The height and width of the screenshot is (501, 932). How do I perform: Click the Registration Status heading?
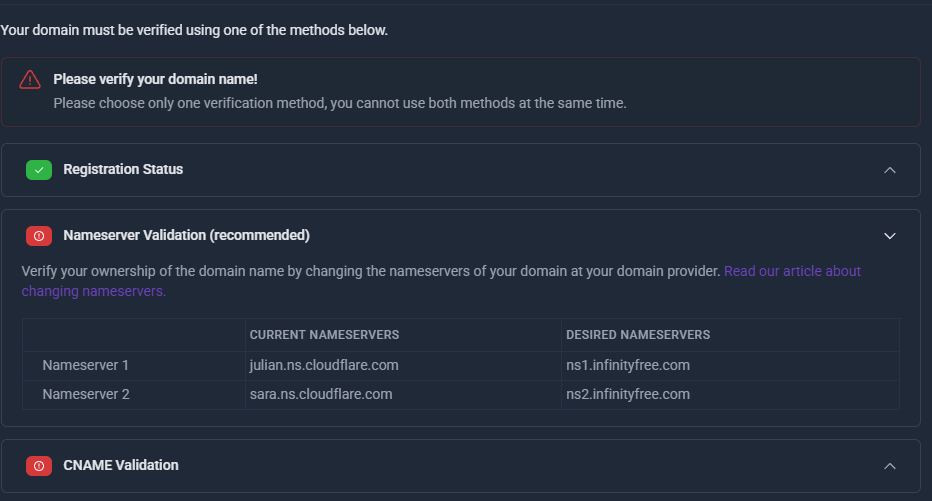[123, 170]
